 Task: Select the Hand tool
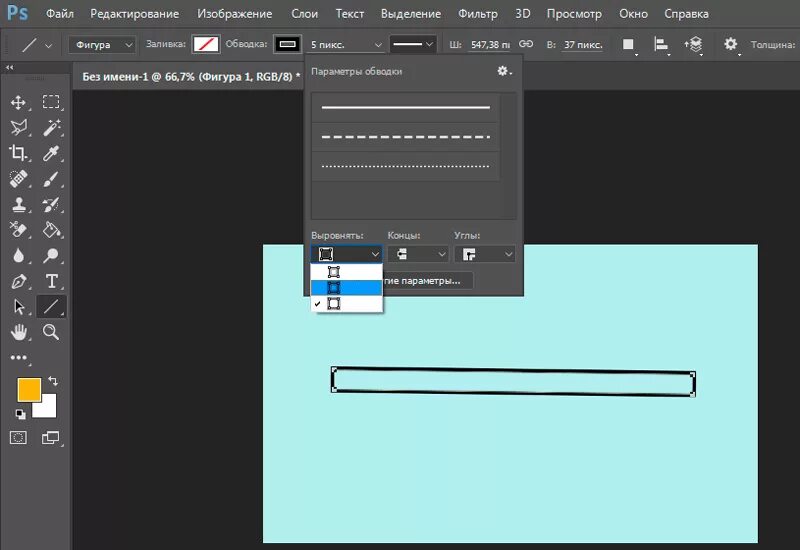[18, 332]
